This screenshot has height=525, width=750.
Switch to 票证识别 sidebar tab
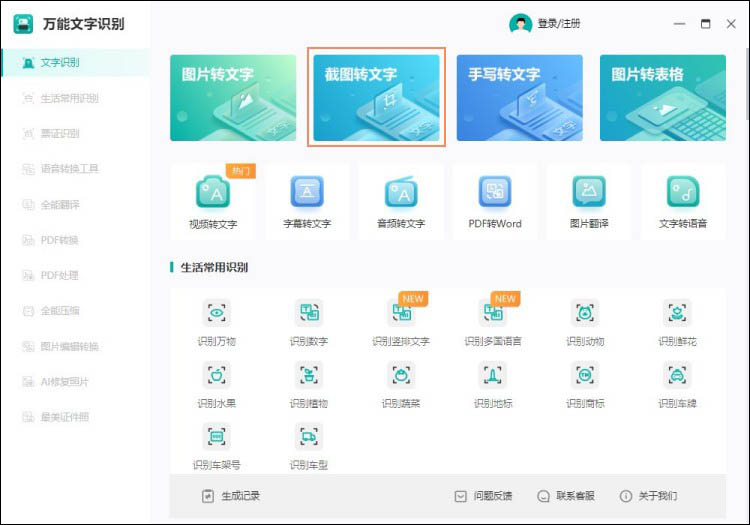[x=76, y=133]
